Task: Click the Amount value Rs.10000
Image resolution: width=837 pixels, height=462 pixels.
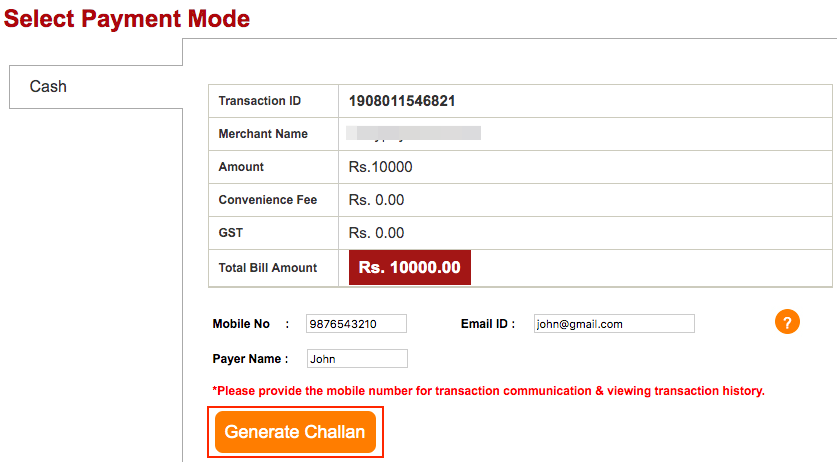Action: [380, 167]
